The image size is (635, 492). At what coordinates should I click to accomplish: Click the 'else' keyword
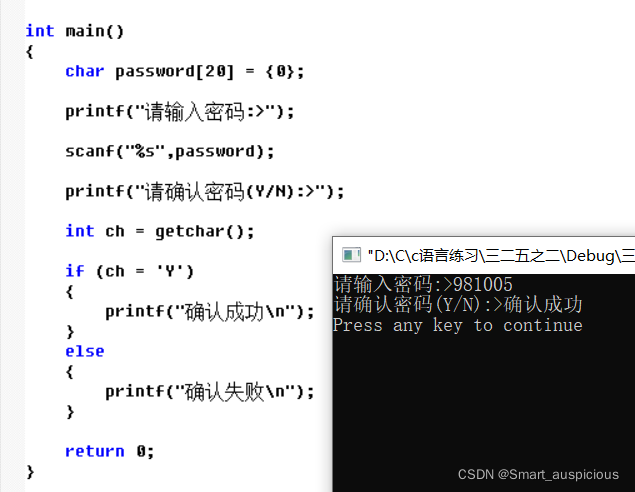pyautogui.click(x=85, y=351)
